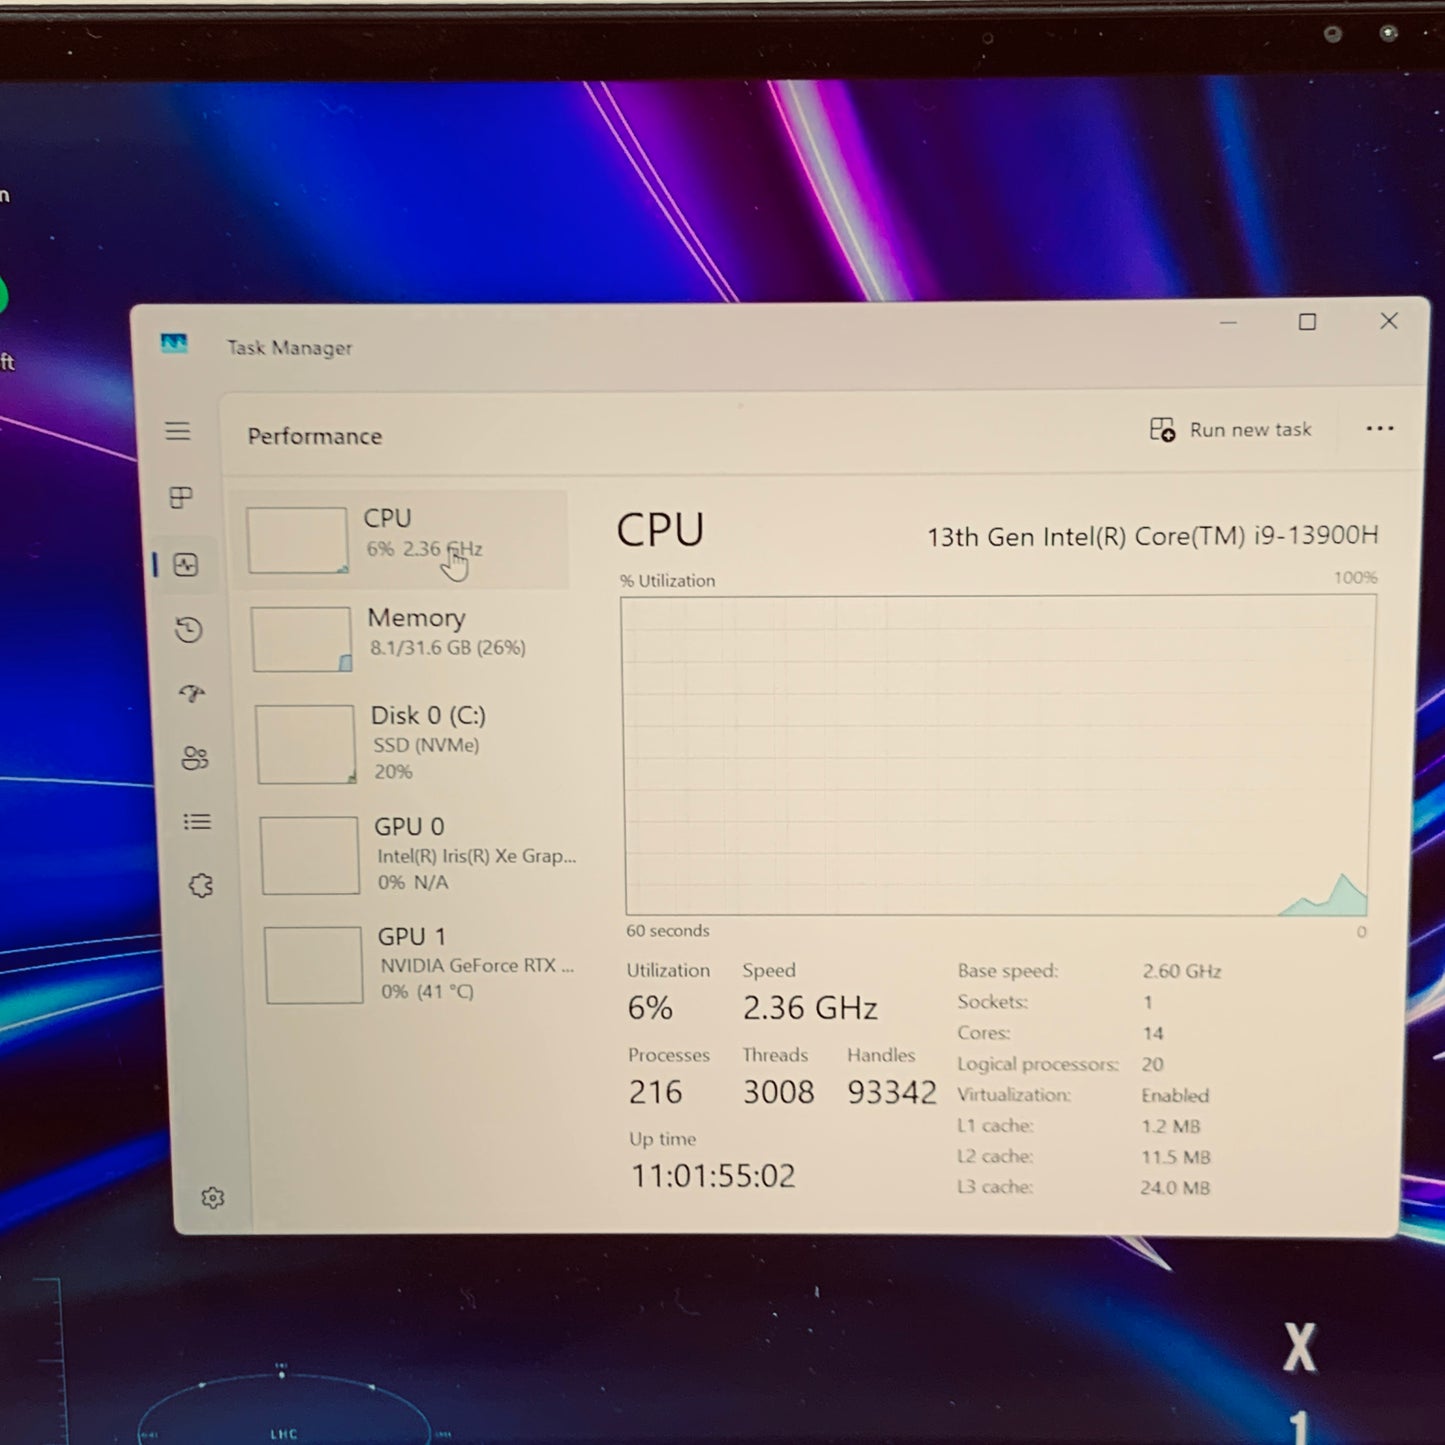This screenshot has height=1445, width=1445.
Task: Click the up time 11:01:55:02 value
Action: pos(713,1176)
